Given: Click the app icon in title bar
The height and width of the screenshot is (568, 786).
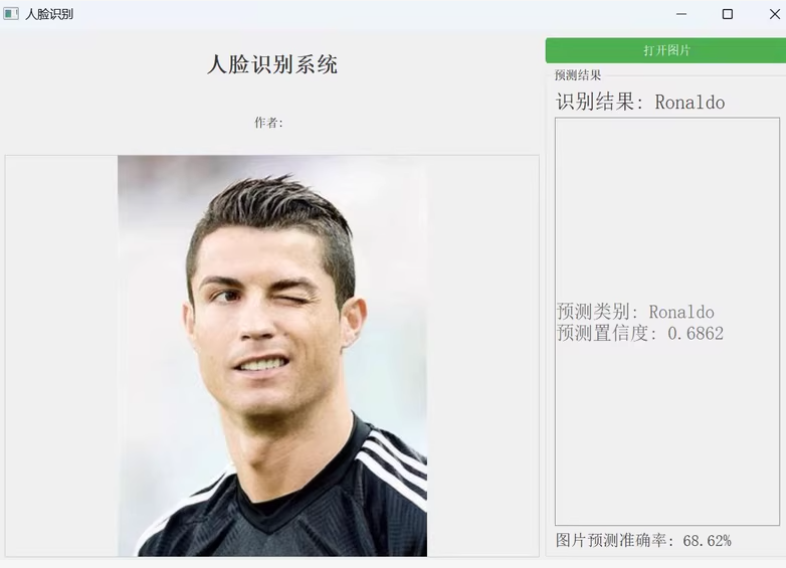Looking at the screenshot, I should [11, 14].
